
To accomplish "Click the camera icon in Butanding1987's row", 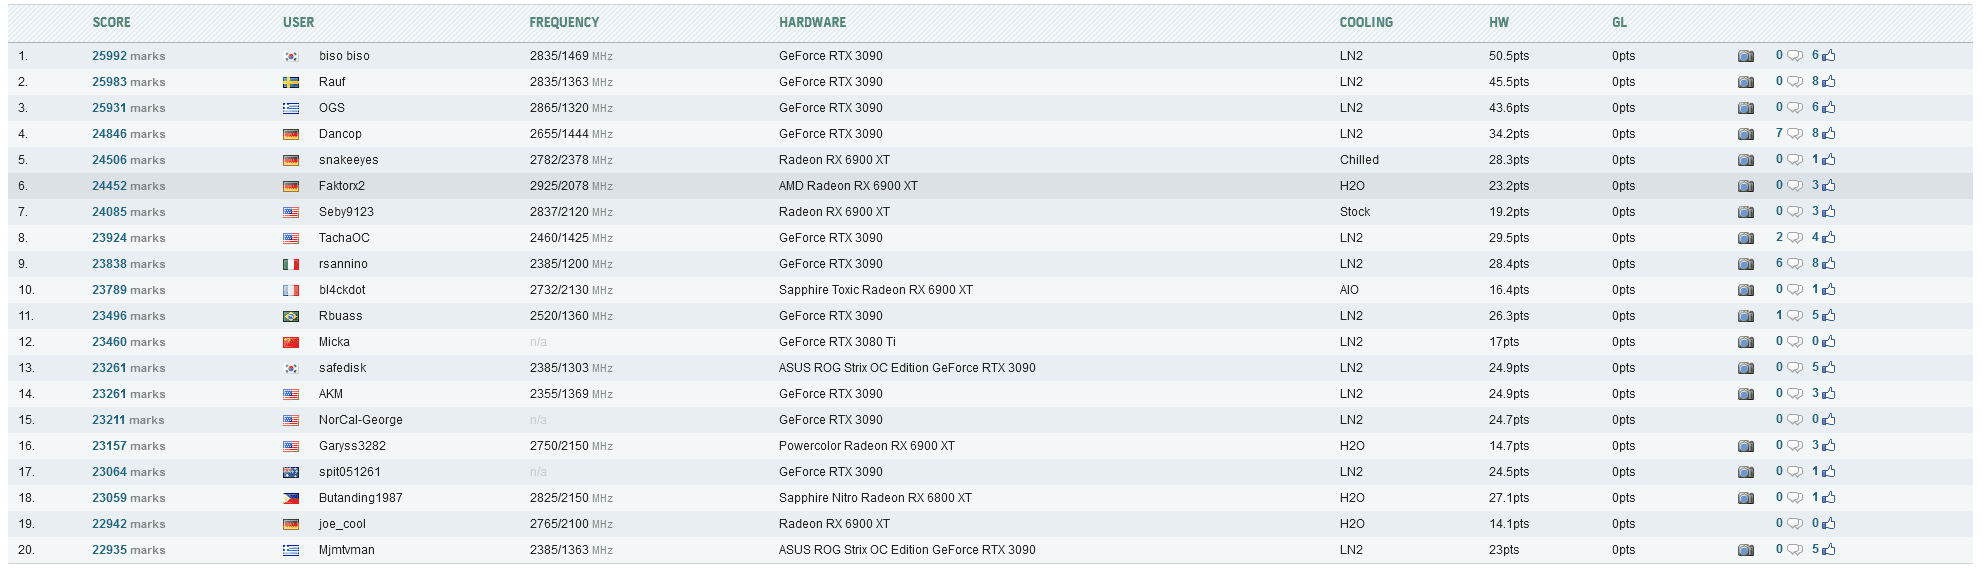I will pos(1745,498).
